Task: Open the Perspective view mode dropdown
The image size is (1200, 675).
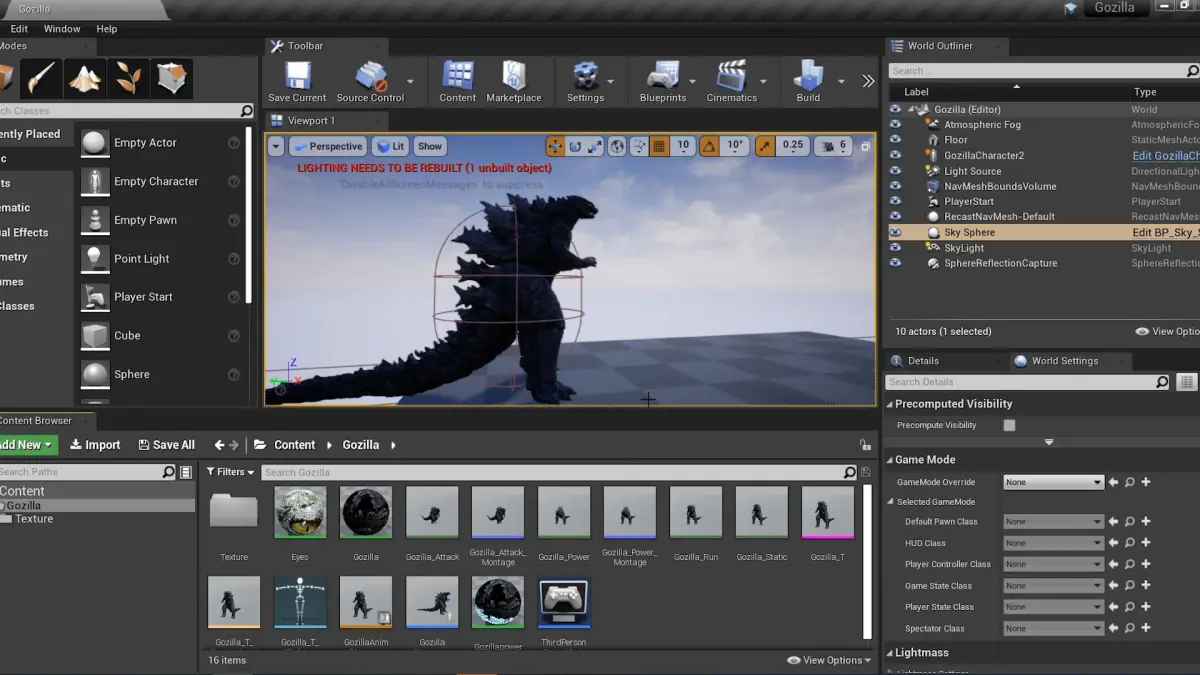Action: pos(327,146)
